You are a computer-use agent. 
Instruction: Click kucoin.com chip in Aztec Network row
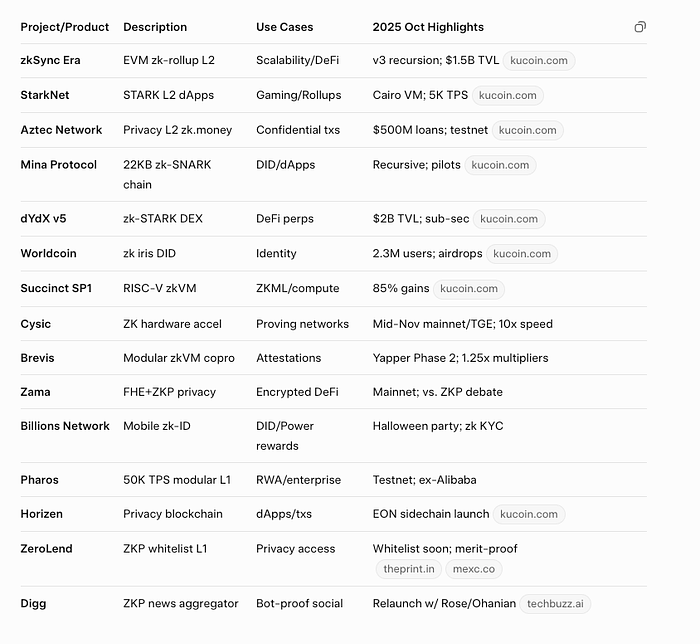click(x=527, y=130)
